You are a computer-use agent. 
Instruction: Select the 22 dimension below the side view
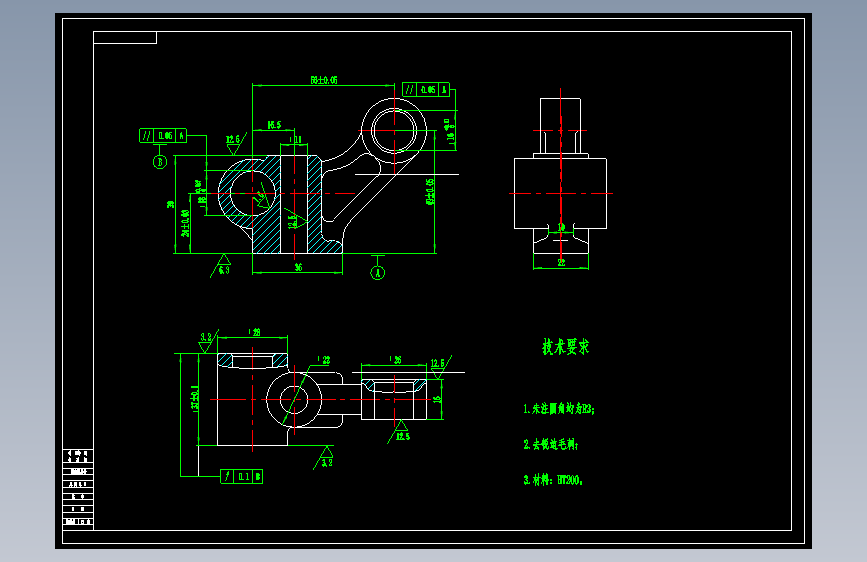[561, 263]
